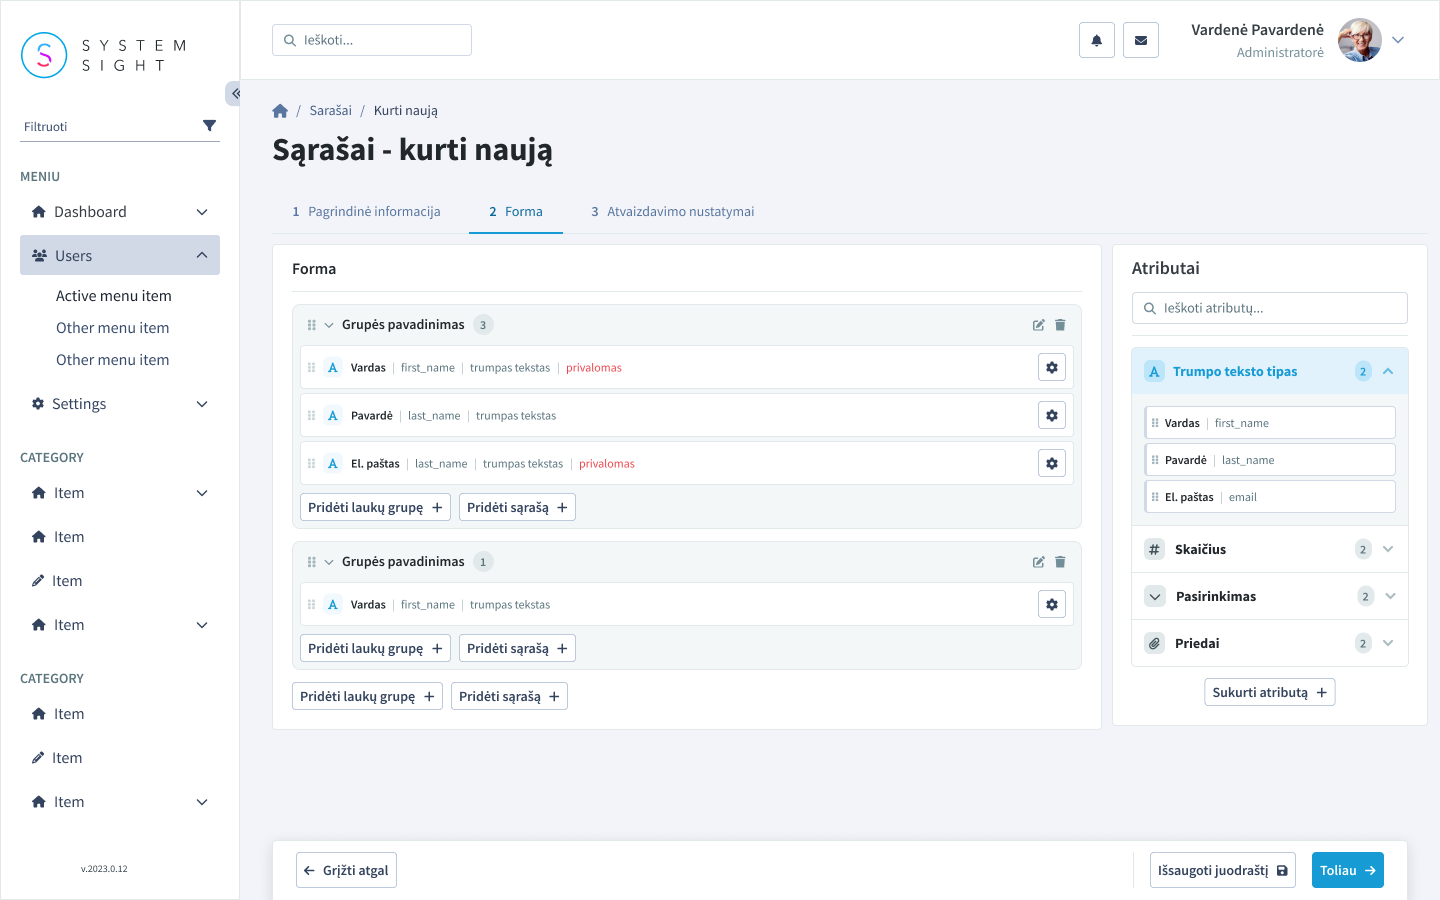Click Toliau to proceed
1440x900 pixels.
(1348, 870)
